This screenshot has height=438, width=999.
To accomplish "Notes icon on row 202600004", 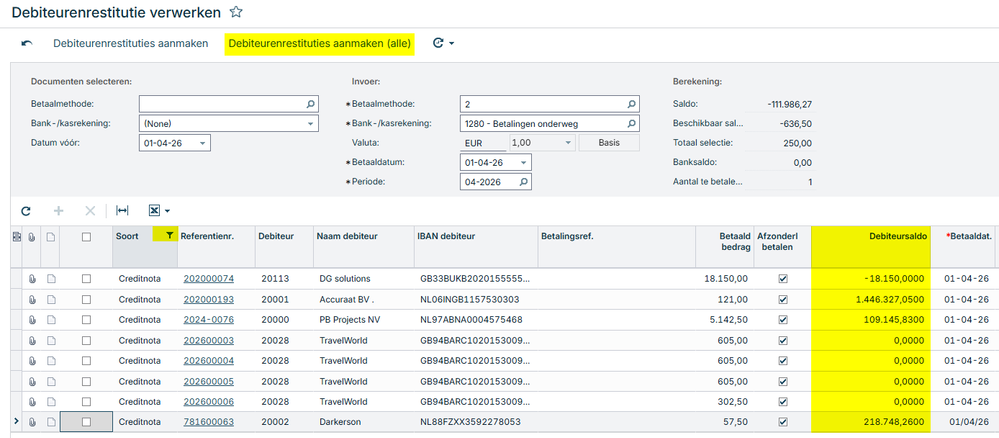I will (x=50, y=361).
